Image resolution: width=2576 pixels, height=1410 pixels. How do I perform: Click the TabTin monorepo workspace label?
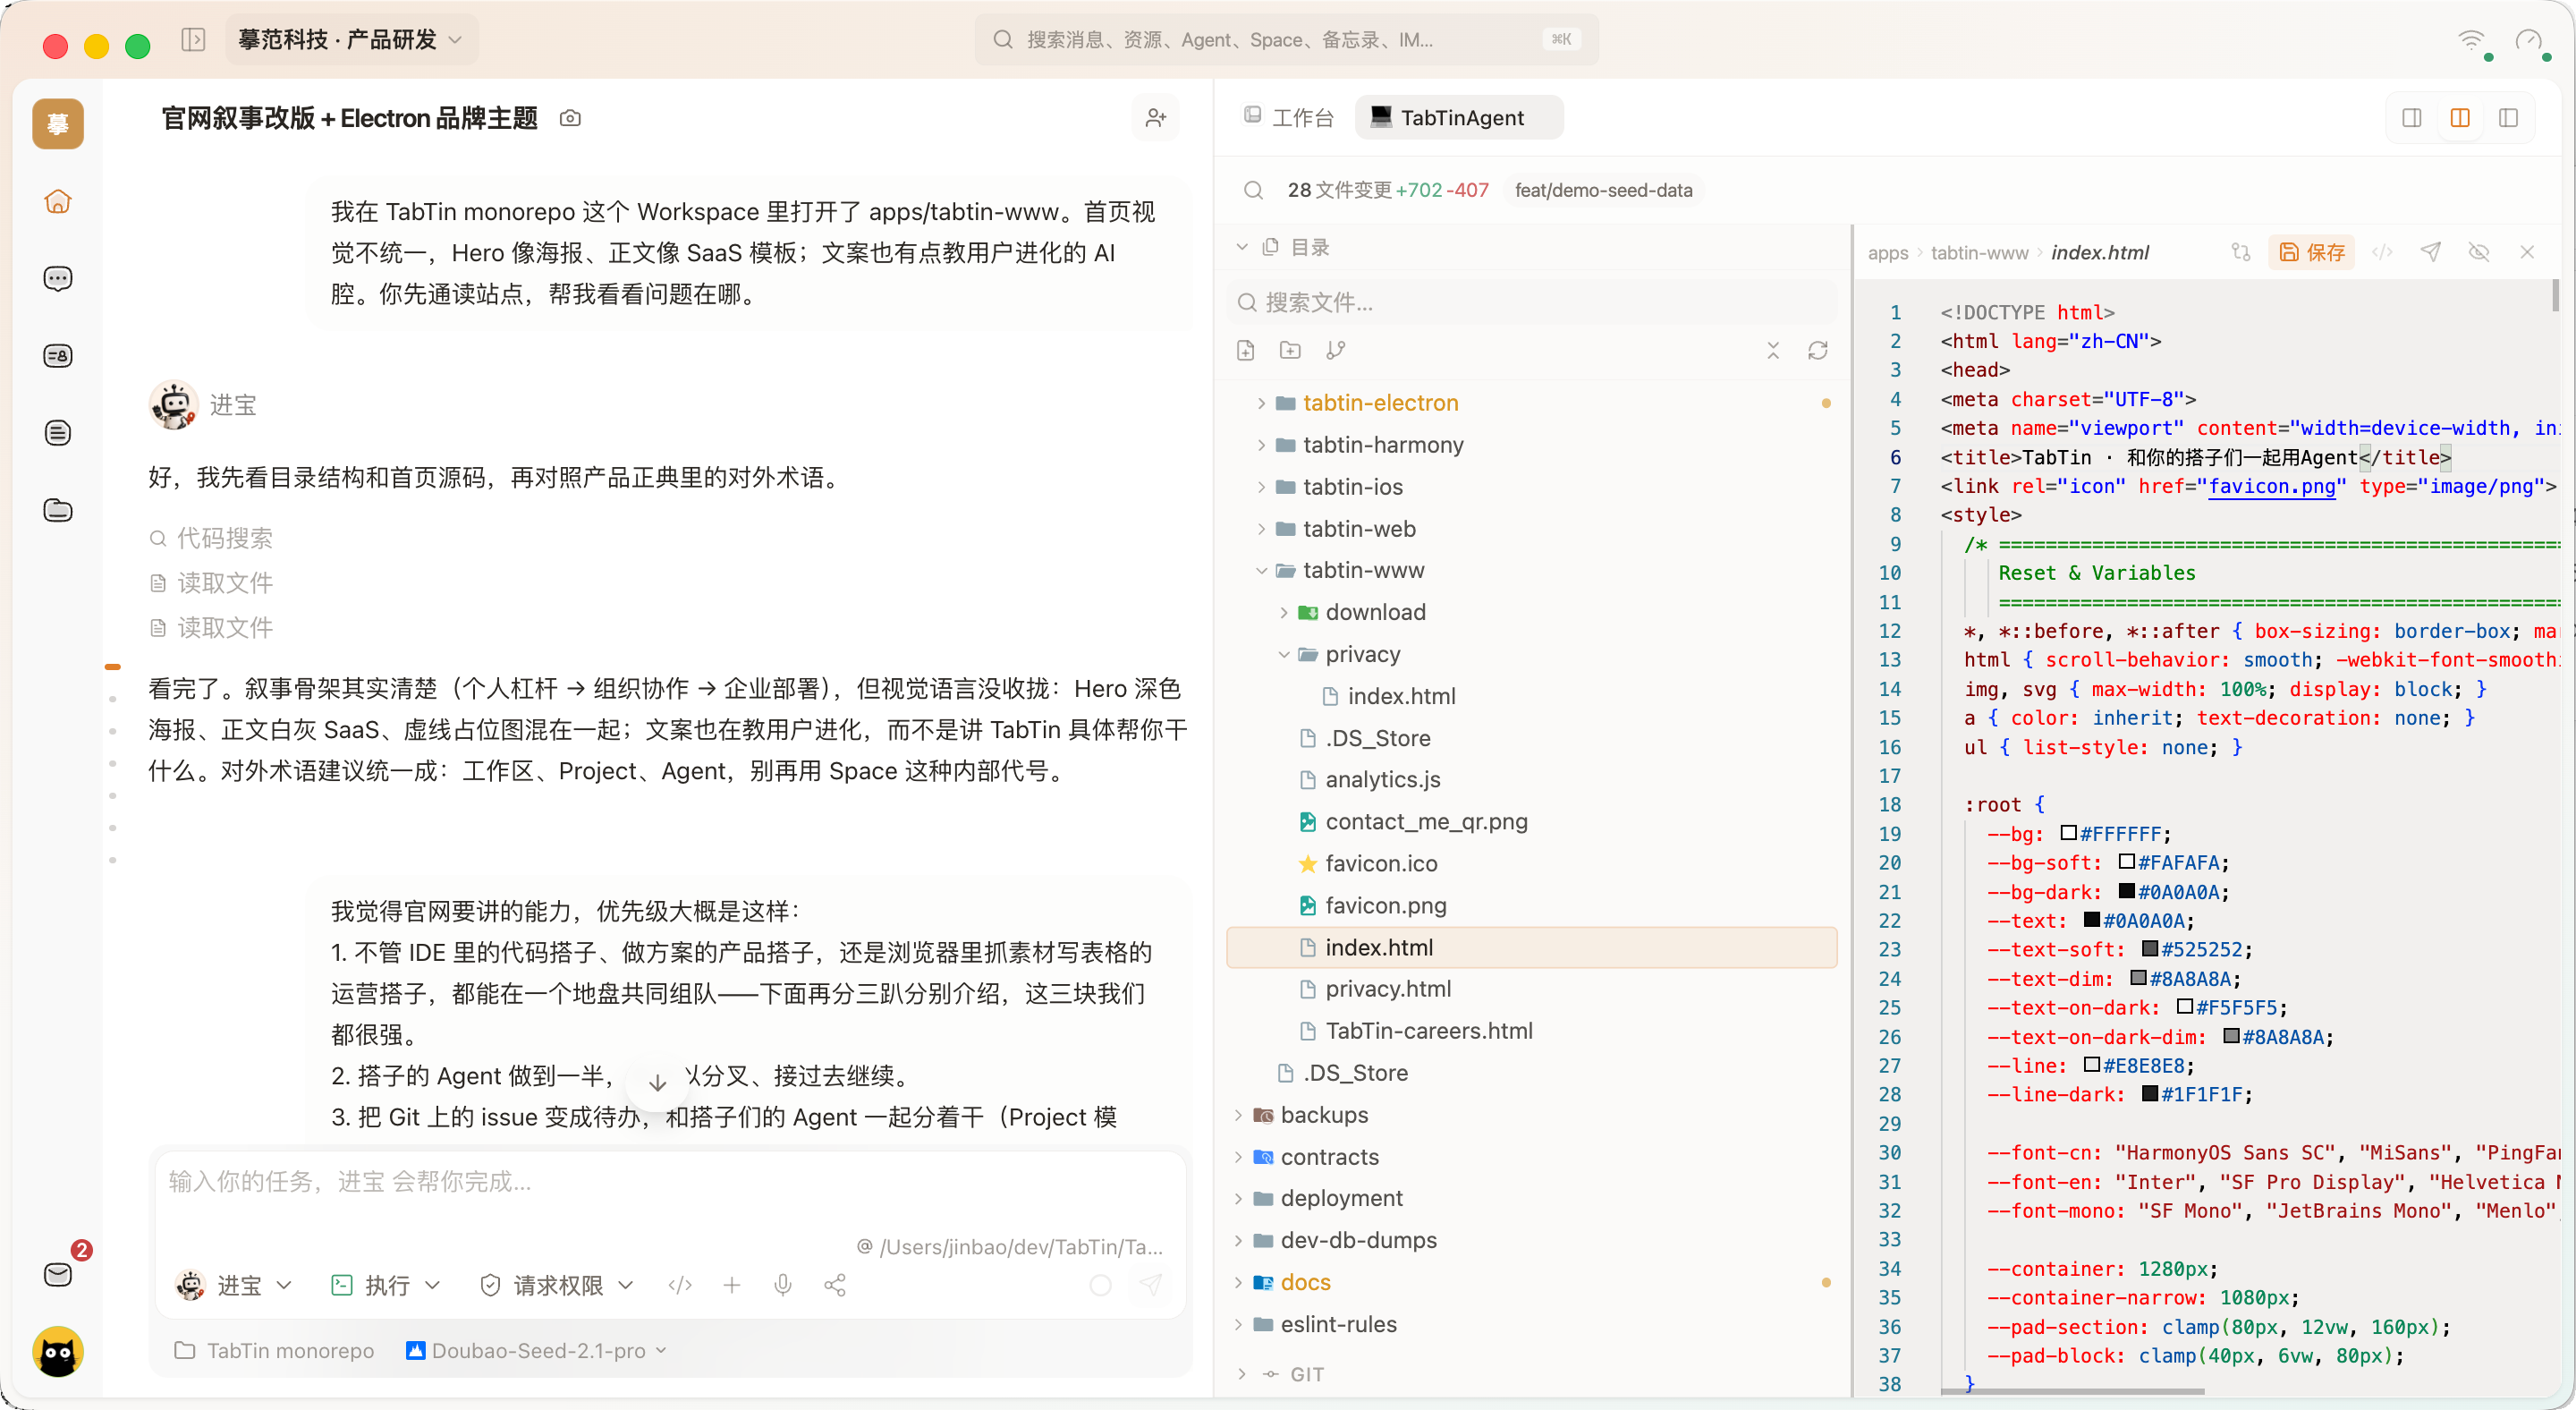(x=274, y=1350)
